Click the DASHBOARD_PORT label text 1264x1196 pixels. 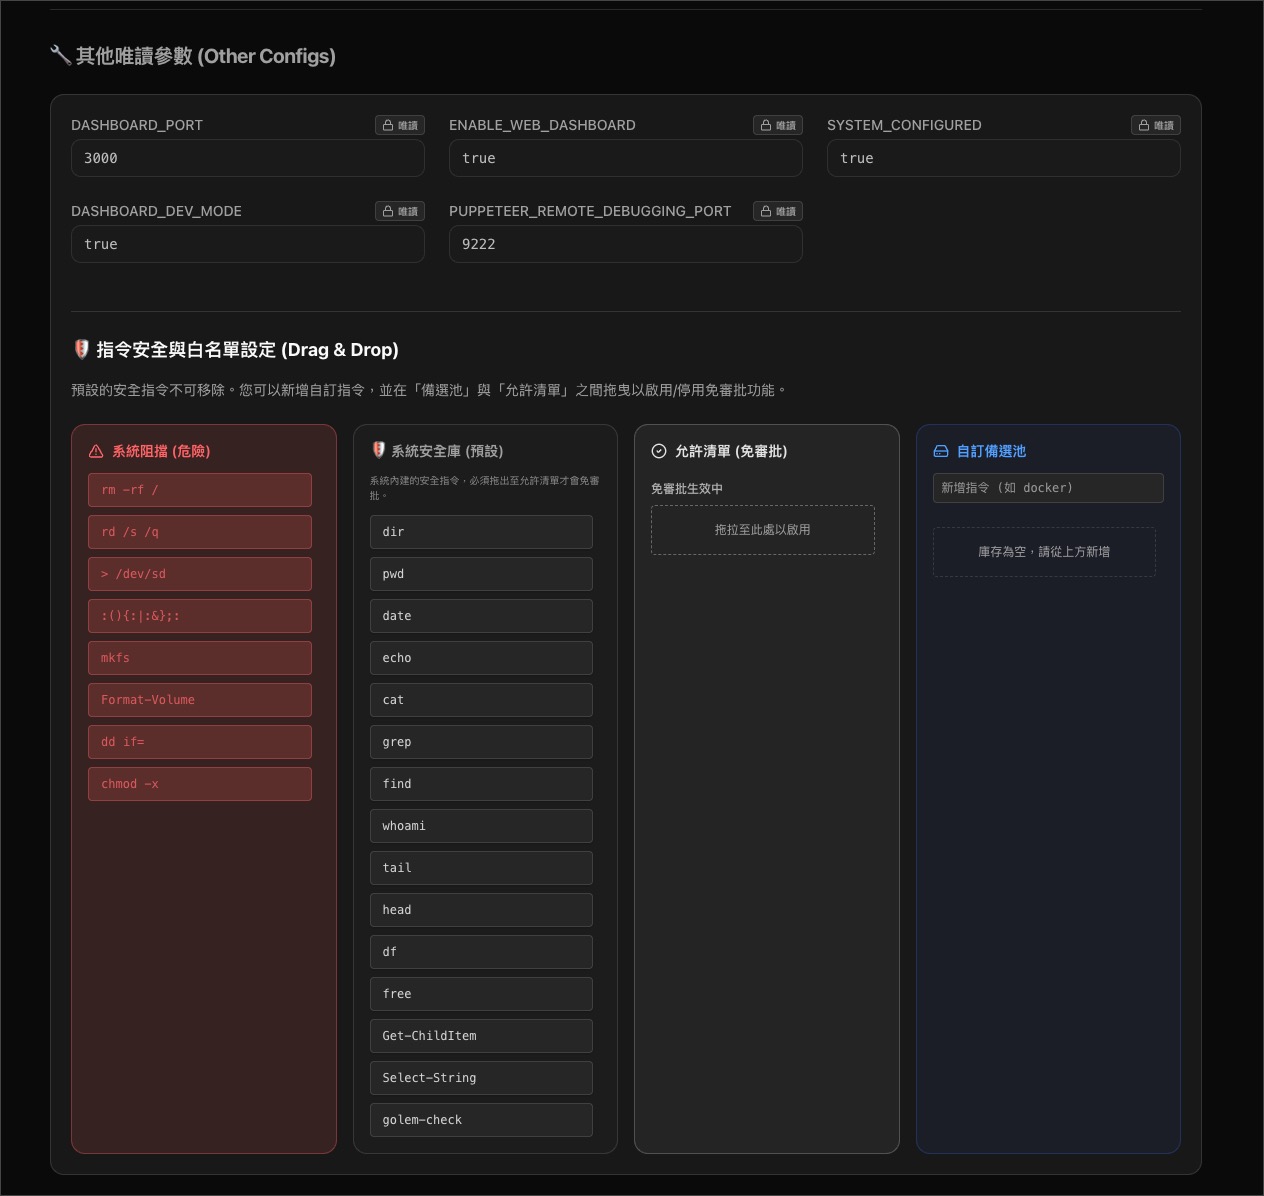point(137,125)
